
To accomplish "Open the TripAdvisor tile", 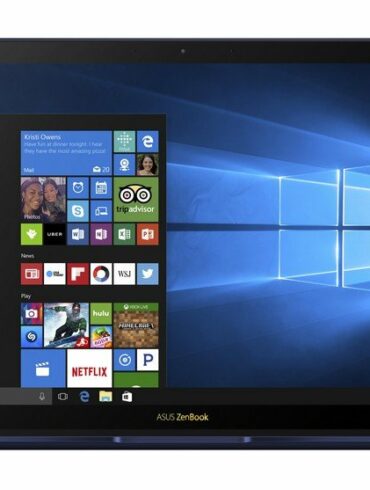I will click(x=136, y=199).
